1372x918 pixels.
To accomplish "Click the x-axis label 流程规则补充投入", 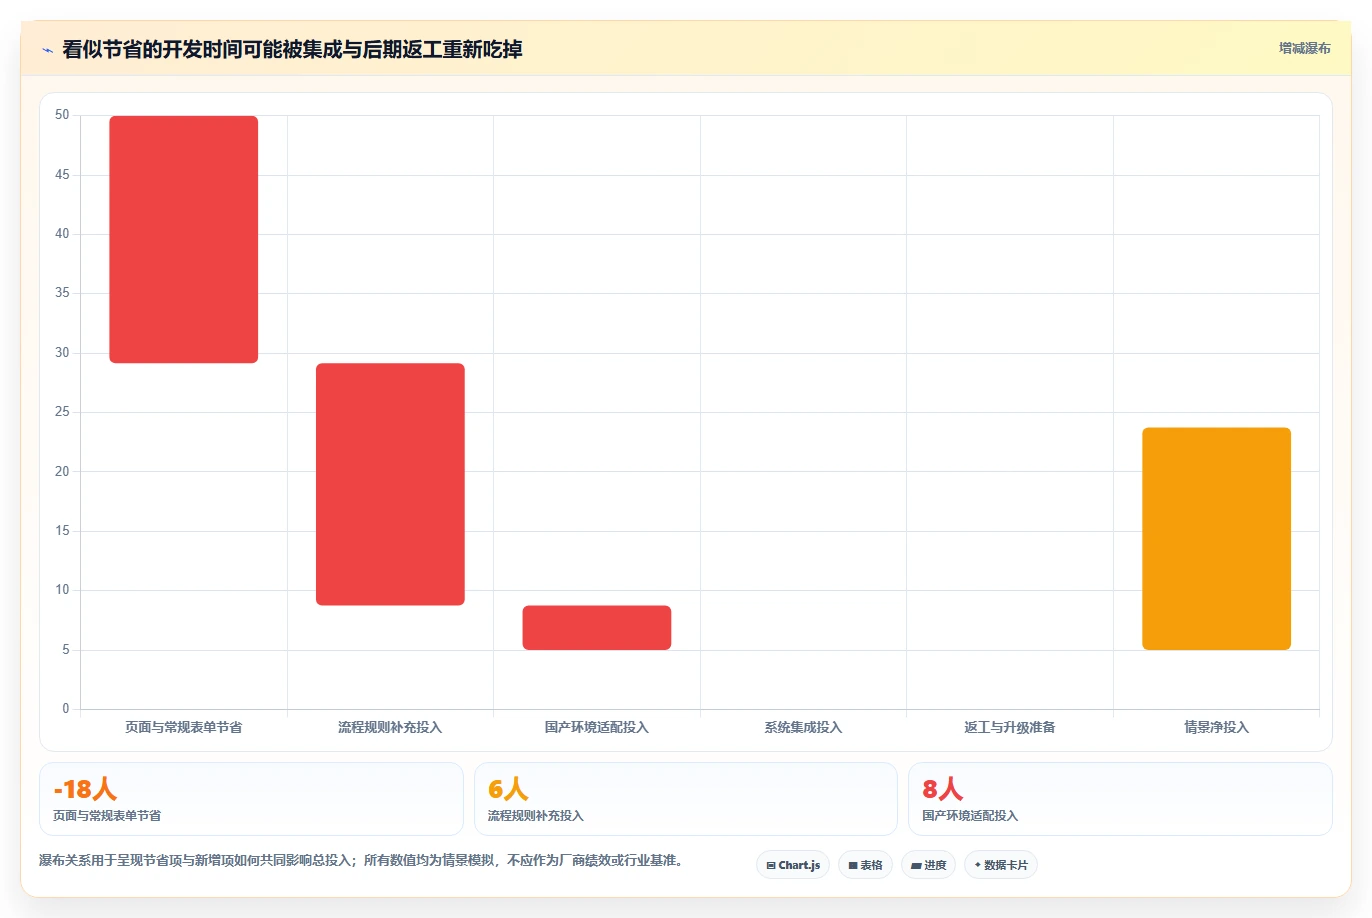I will [390, 727].
